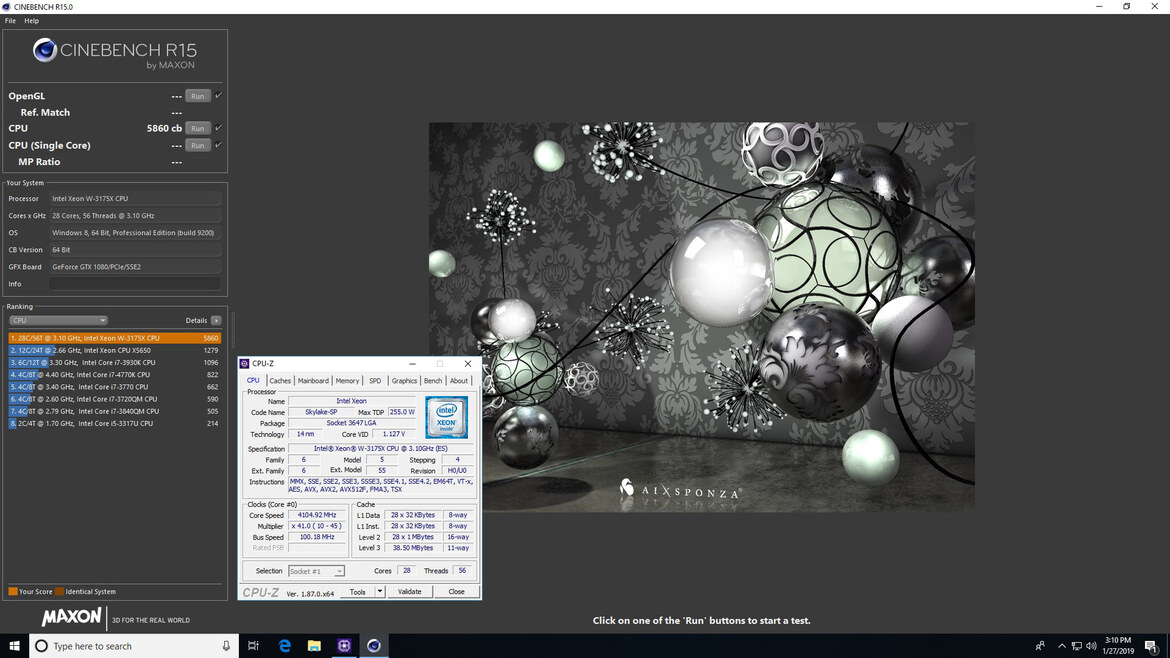The image size is (1170, 658).
Task: Select the Xeon W-3175X ranking row
Action: 115,338
